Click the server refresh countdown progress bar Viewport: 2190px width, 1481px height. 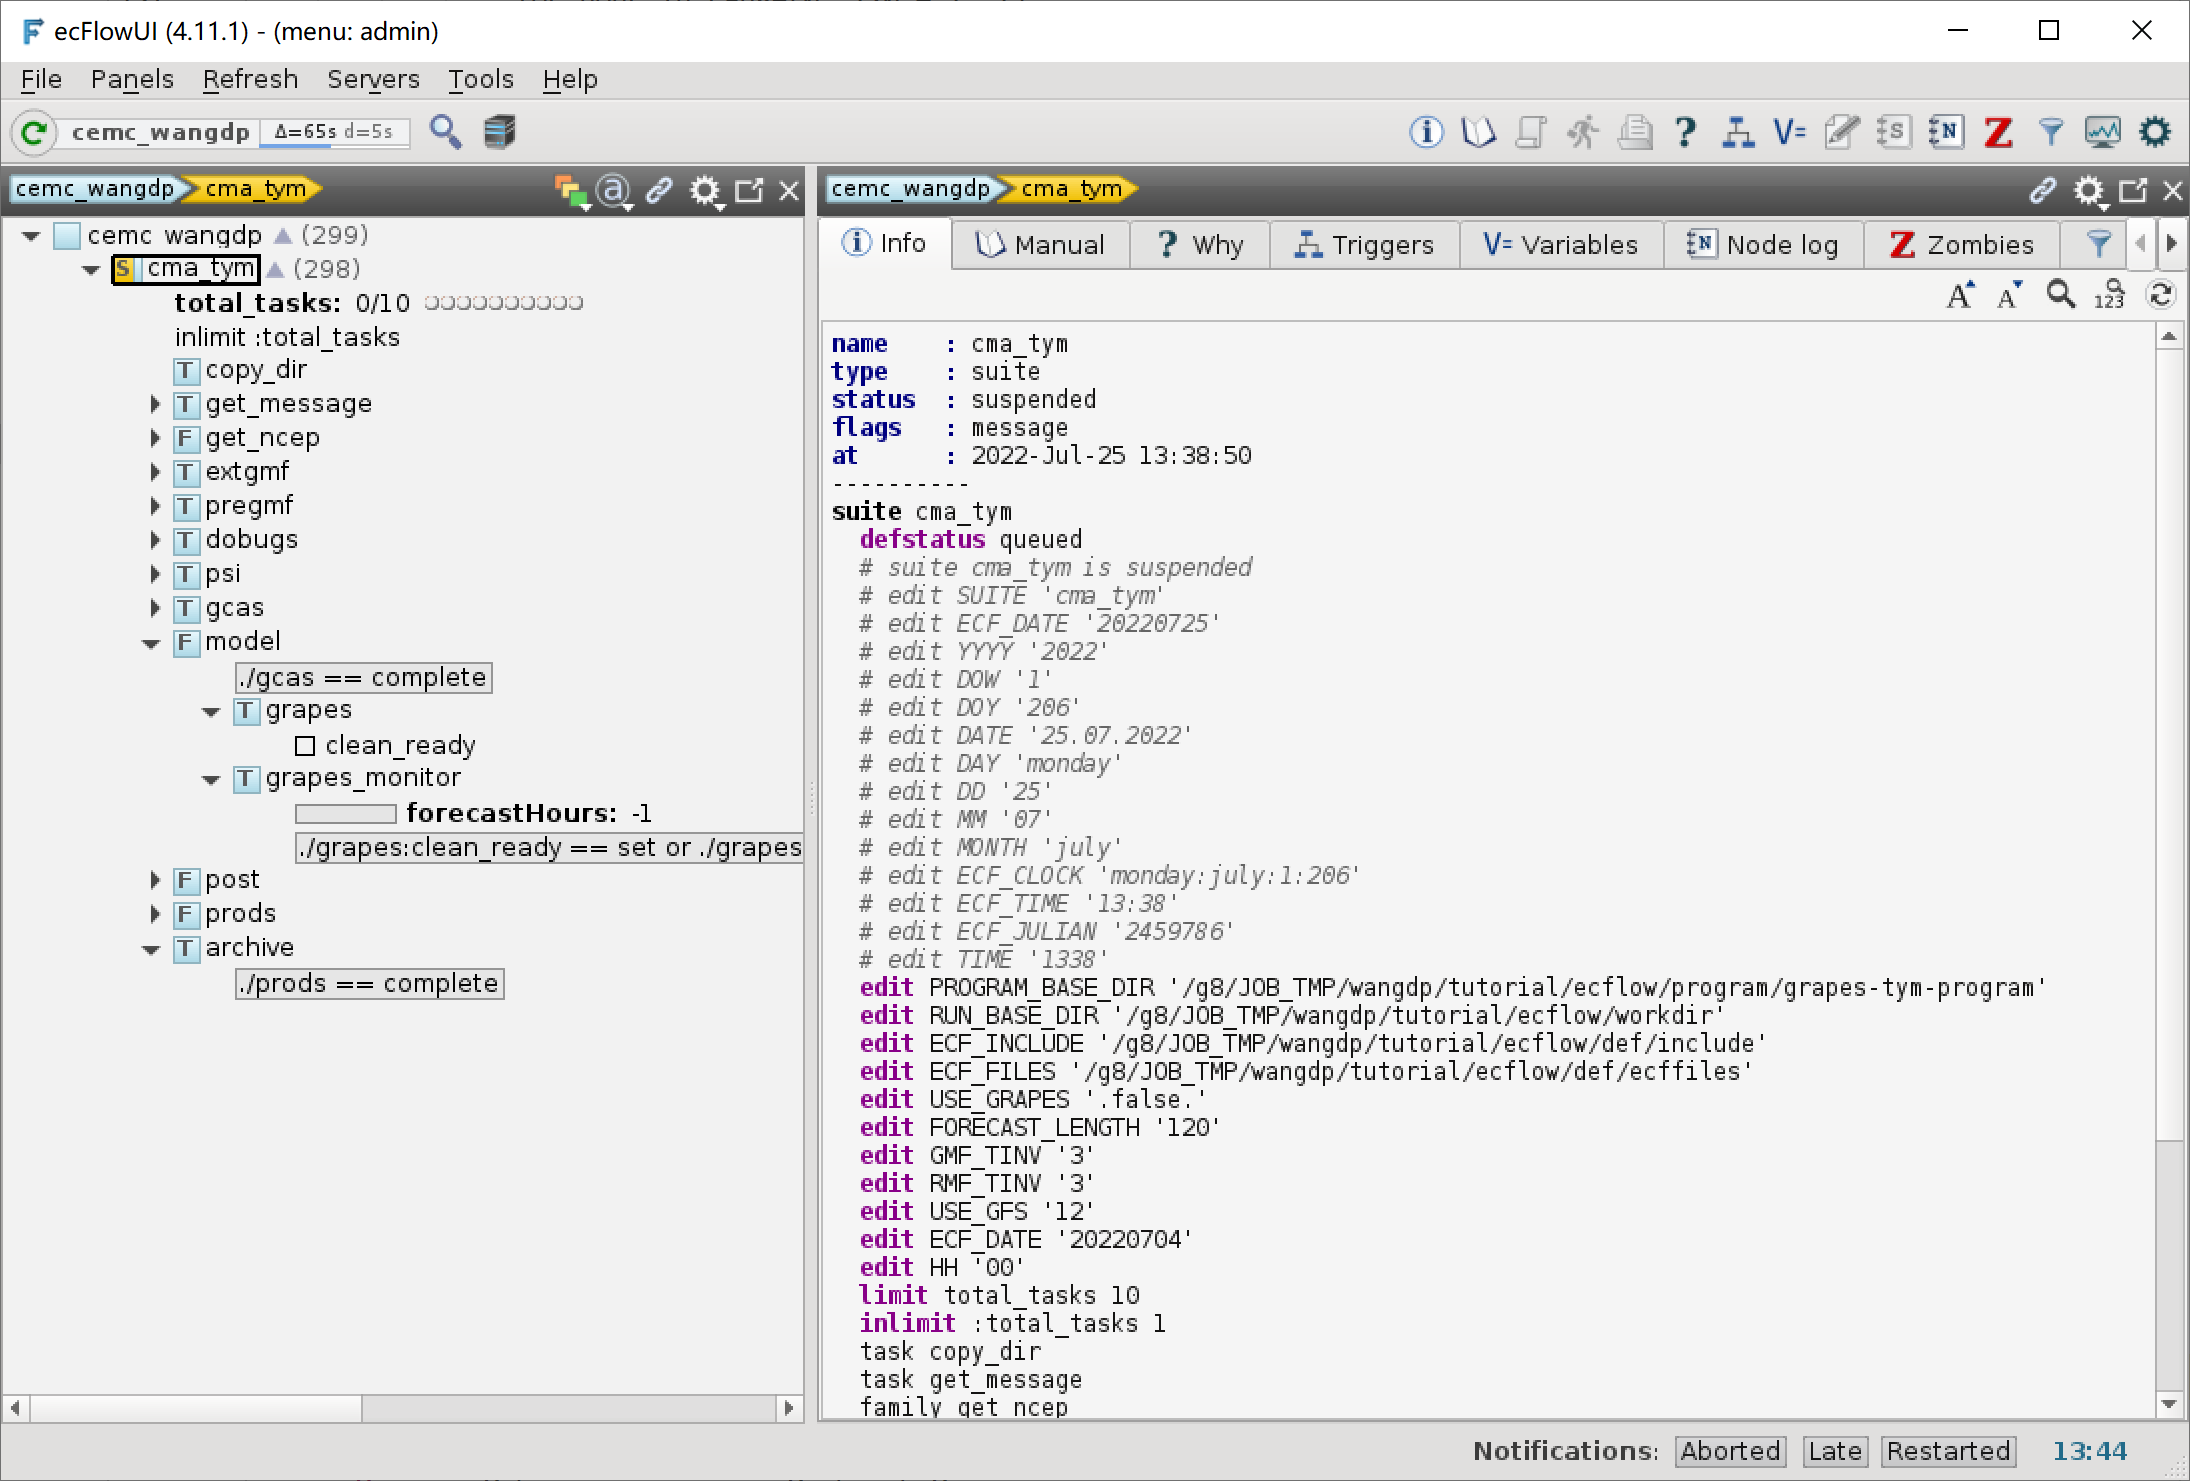(x=334, y=133)
